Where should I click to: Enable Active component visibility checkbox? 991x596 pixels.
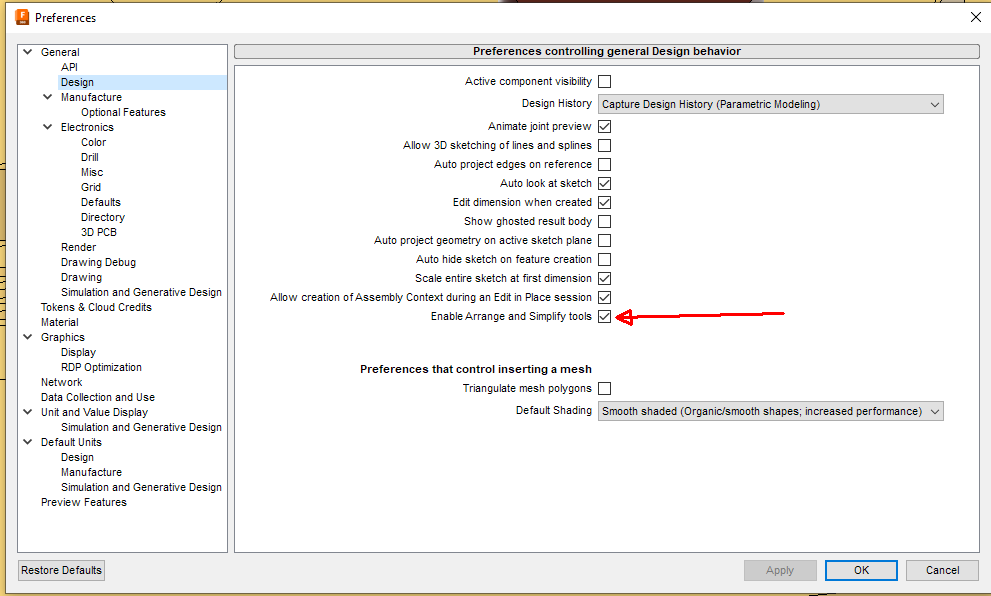click(x=604, y=82)
